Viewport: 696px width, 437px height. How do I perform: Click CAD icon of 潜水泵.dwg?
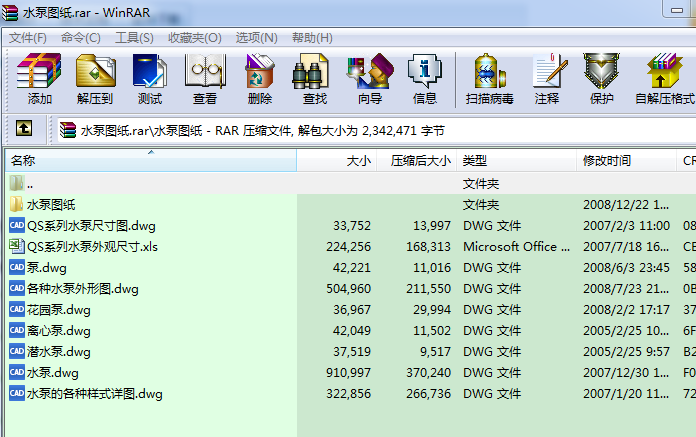pyautogui.click(x=16, y=351)
